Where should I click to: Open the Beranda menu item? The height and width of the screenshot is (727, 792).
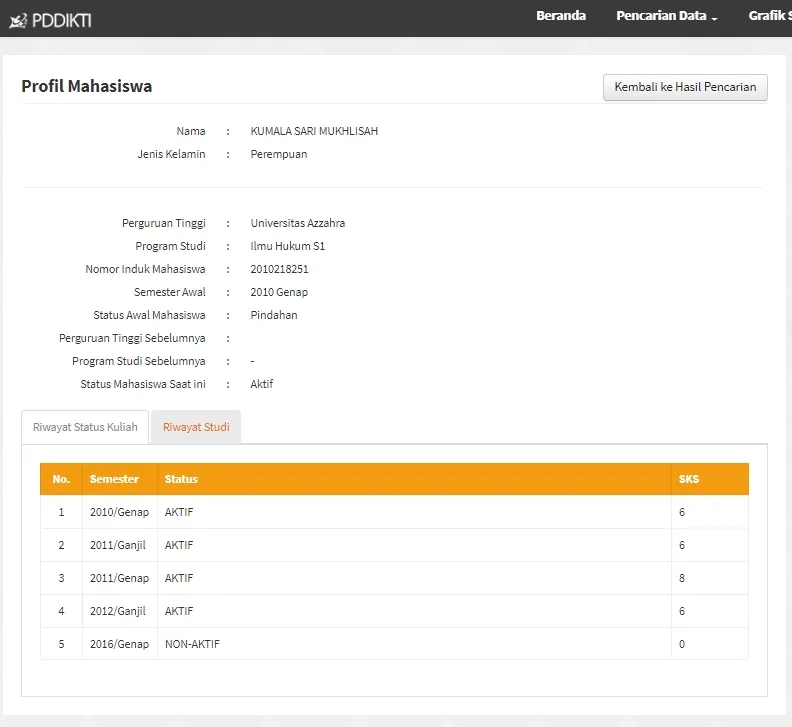[x=561, y=16]
